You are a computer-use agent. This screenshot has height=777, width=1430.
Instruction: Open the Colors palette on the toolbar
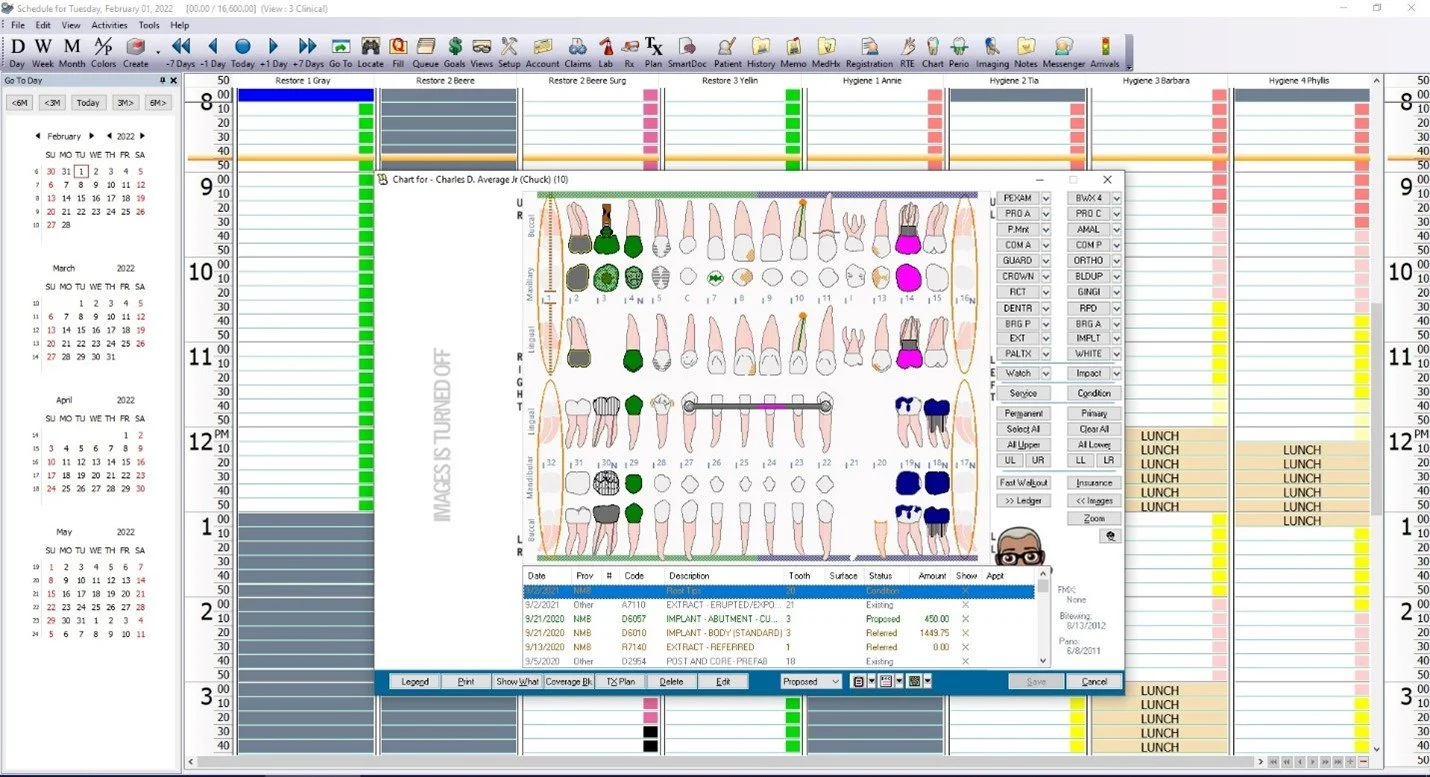pos(103,47)
